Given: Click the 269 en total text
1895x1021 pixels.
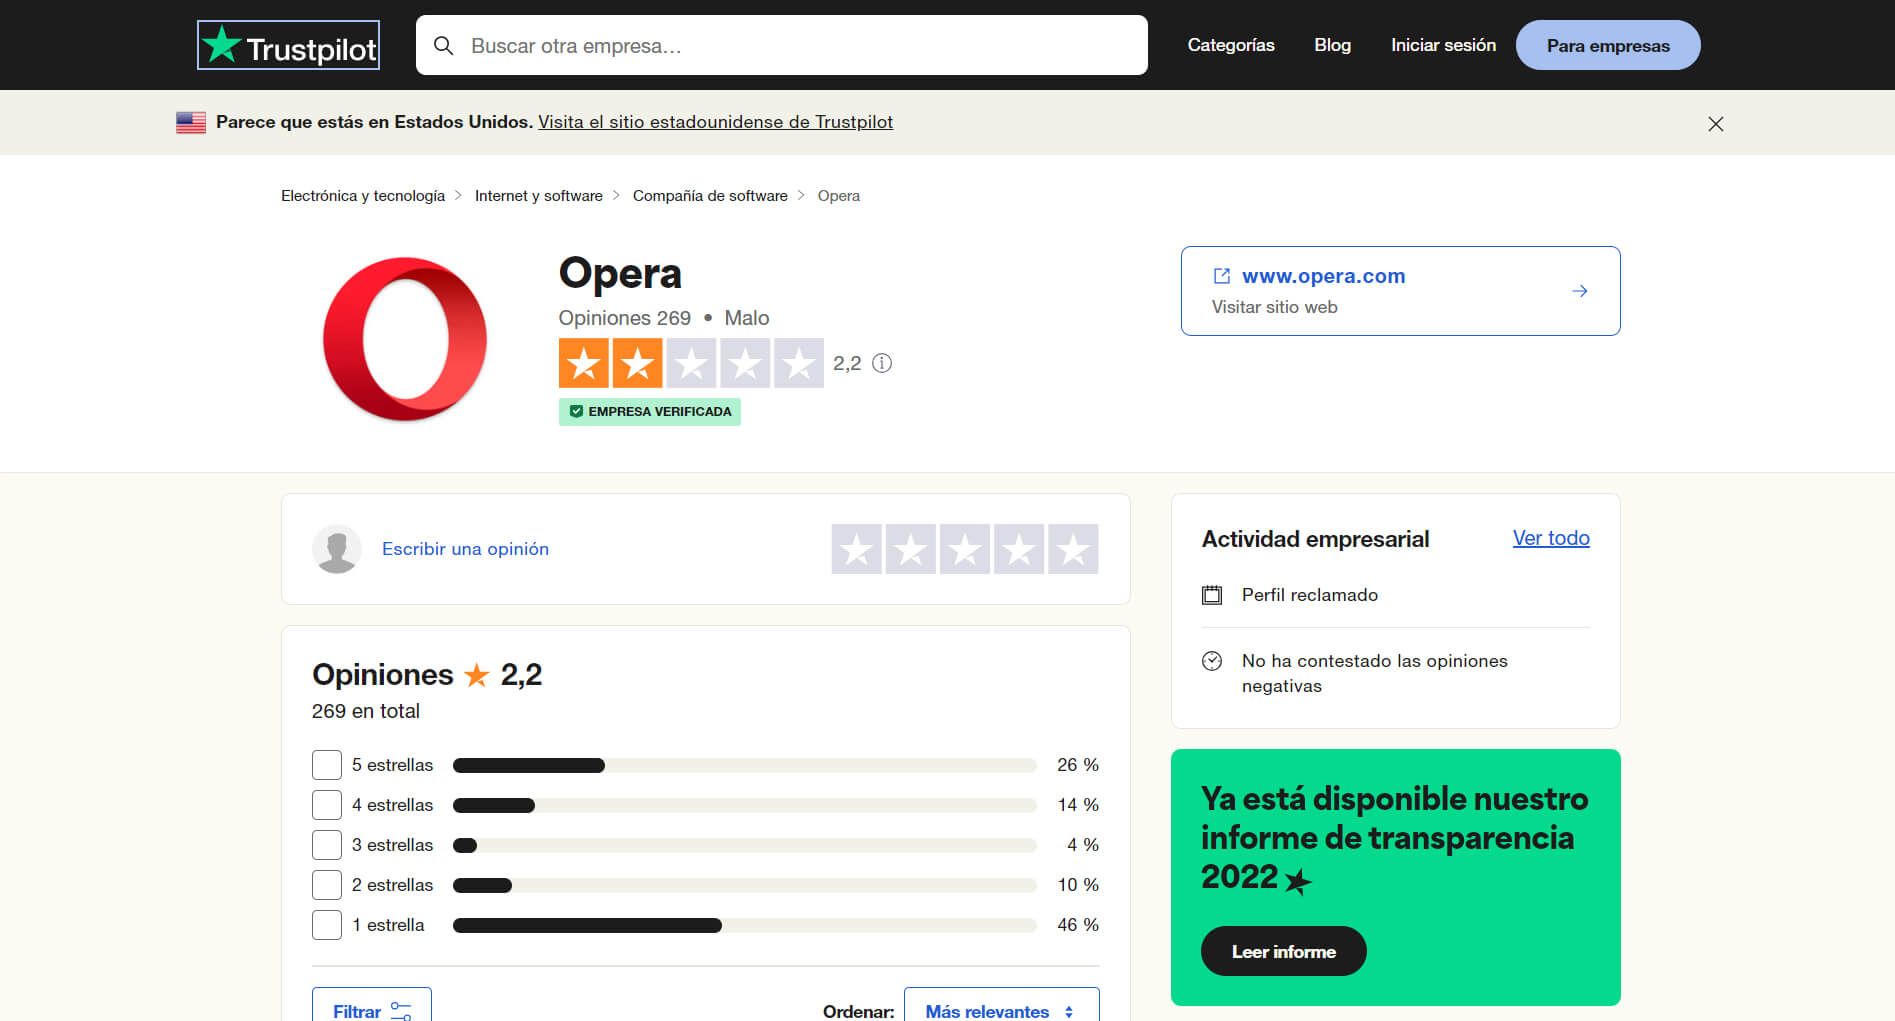Looking at the screenshot, I should coord(366,711).
